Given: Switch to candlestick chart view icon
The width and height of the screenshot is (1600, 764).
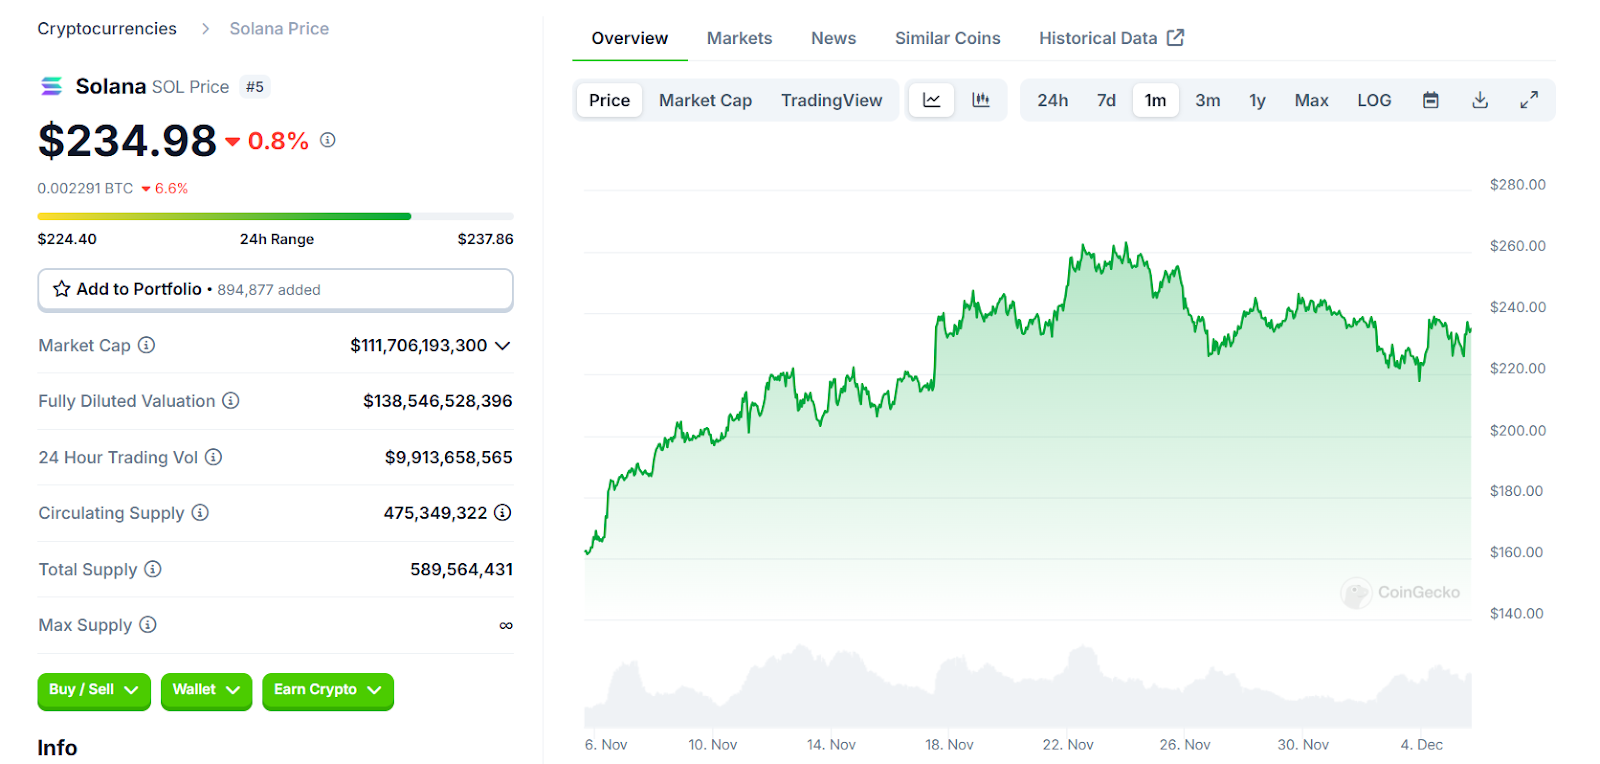Looking at the screenshot, I should click(x=981, y=100).
